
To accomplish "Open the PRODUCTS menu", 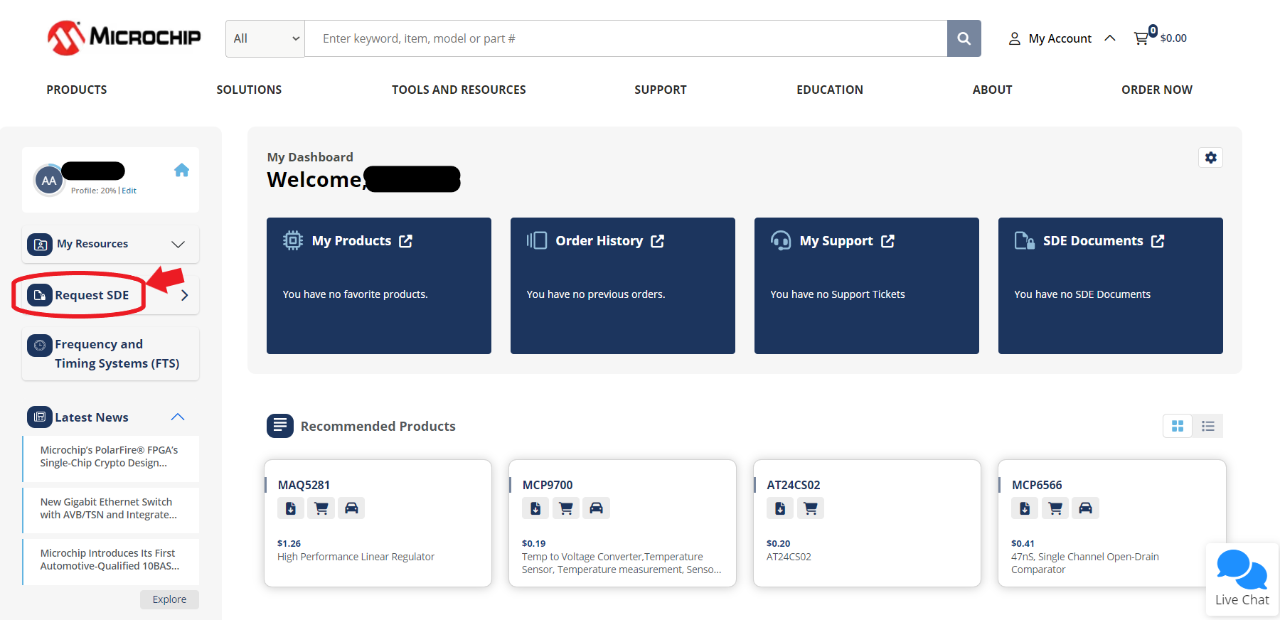I will tap(76, 89).
